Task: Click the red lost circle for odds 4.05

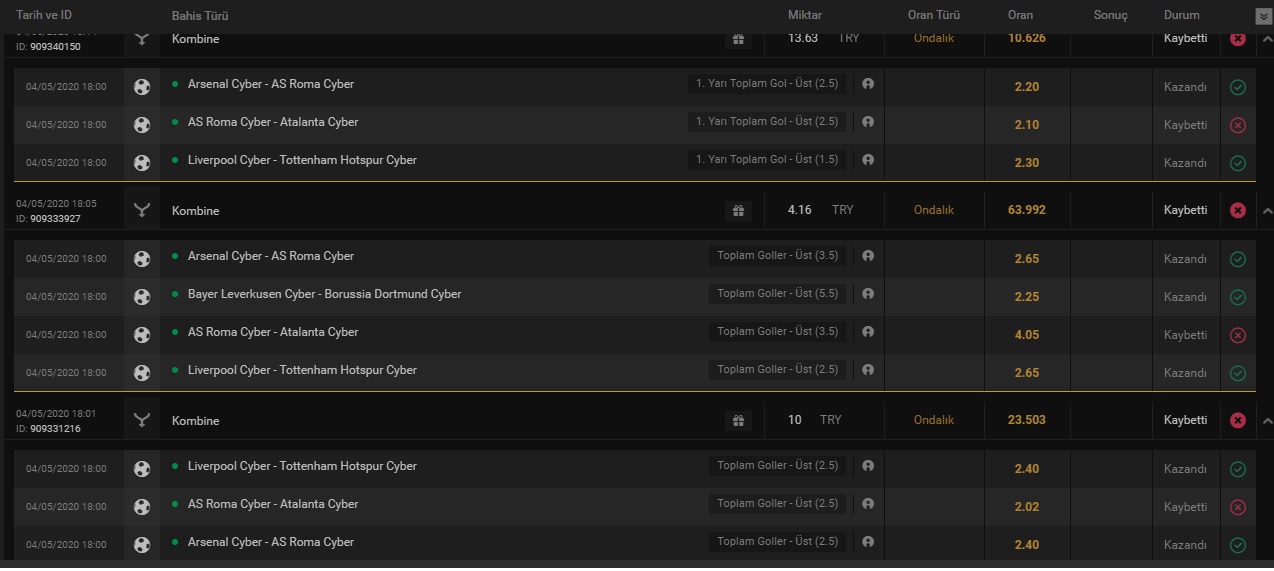Action: 1238,335
